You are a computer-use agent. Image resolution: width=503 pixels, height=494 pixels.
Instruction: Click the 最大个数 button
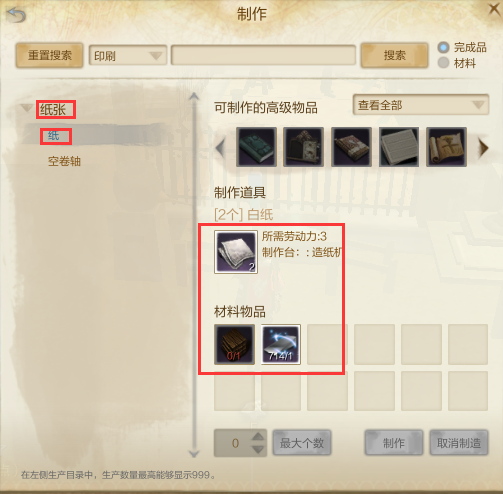(x=302, y=443)
